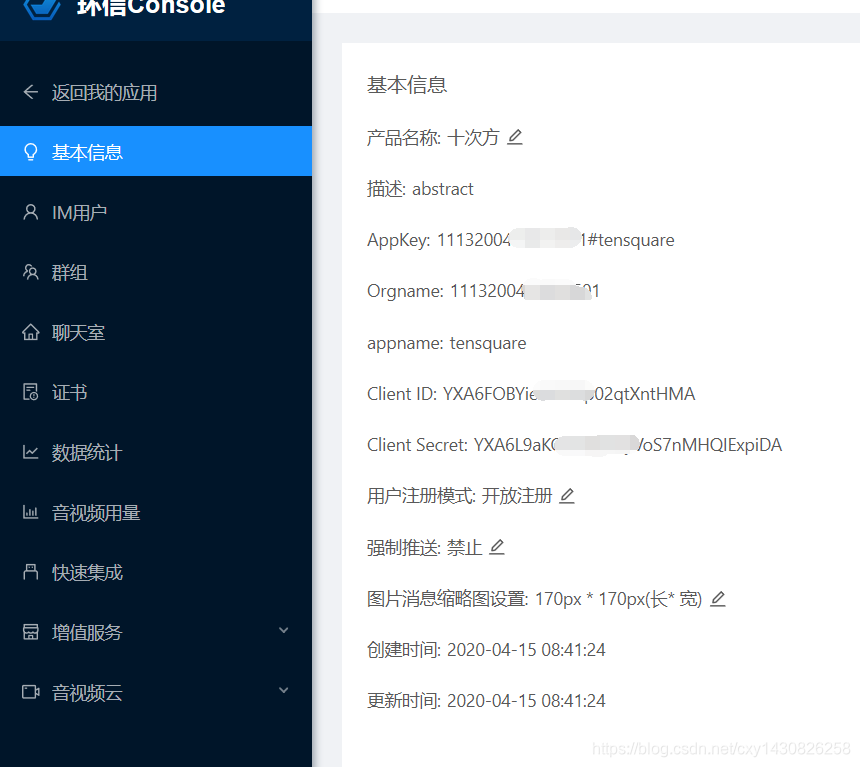Expand the 音视频云 submenu chevron
Viewport: 860px width, 767px height.
point(284,690)
